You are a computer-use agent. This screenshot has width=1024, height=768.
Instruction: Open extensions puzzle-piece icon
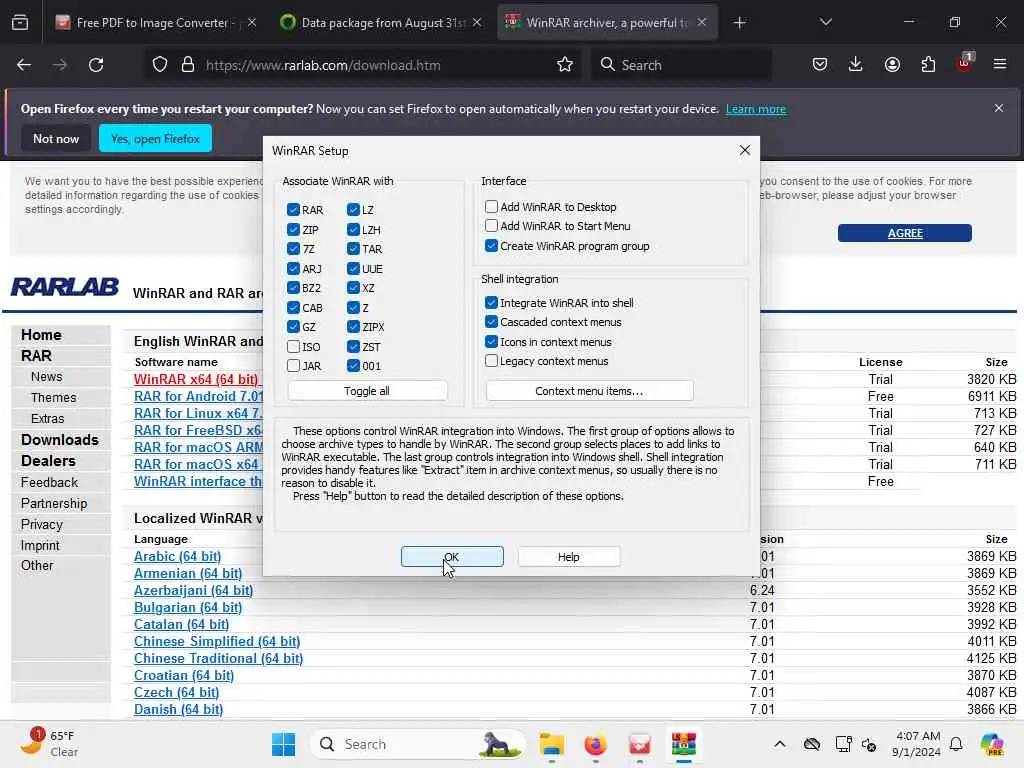pyautogui.click(x=928, y=64)
